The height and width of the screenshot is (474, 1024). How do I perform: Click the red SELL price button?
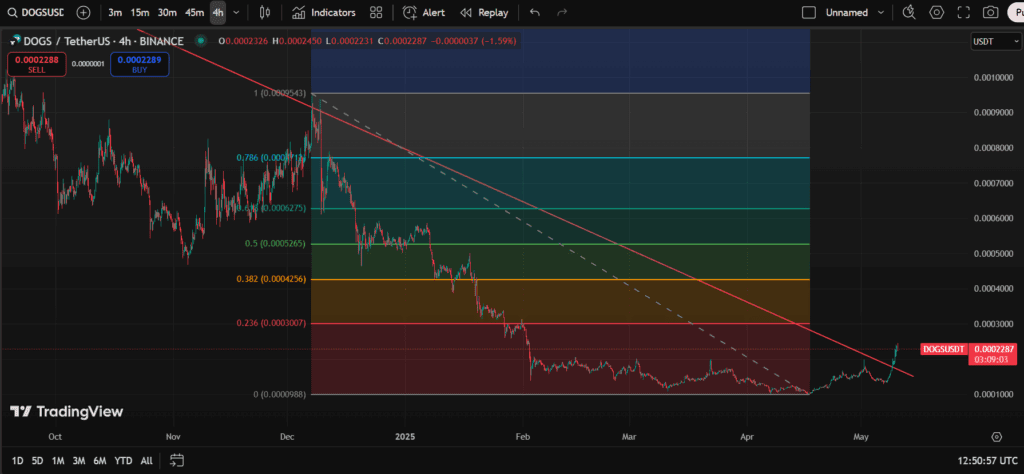(36, 64)
